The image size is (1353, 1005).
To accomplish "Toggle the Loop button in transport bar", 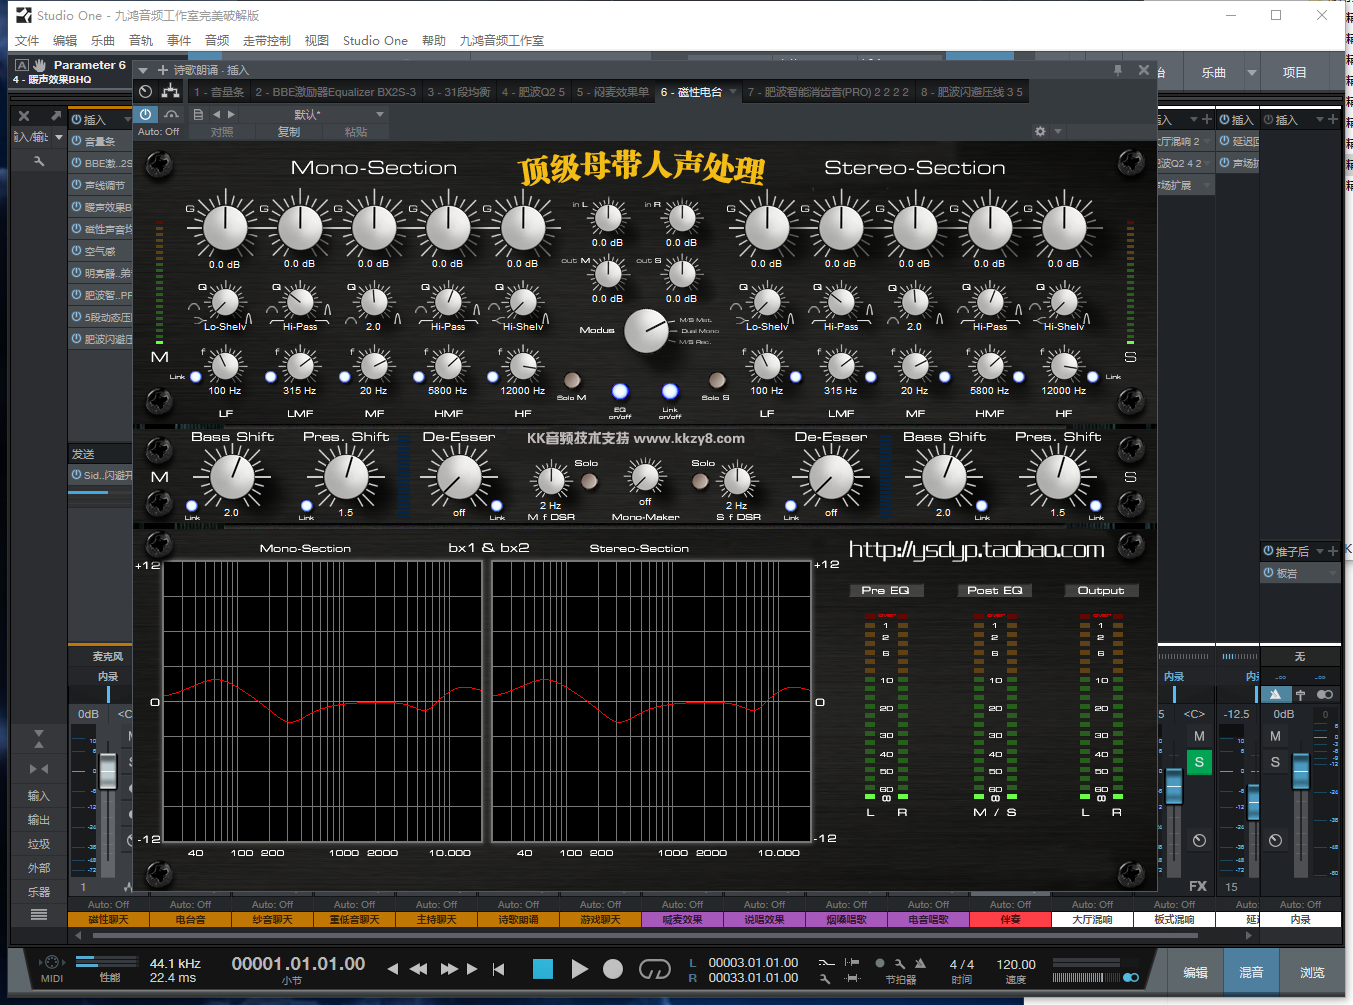I will click(x=654, y=968).
